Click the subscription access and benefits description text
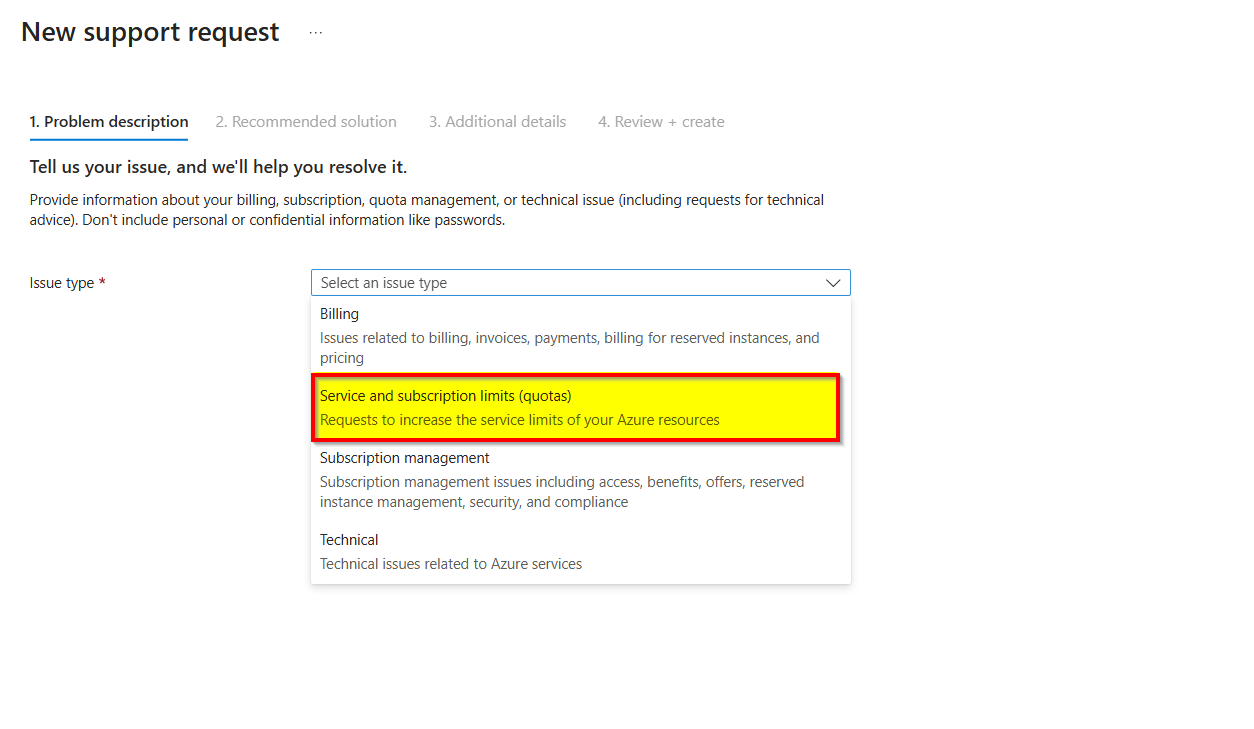The height and width of the screenshot is (729, 1254). [562, 492]
